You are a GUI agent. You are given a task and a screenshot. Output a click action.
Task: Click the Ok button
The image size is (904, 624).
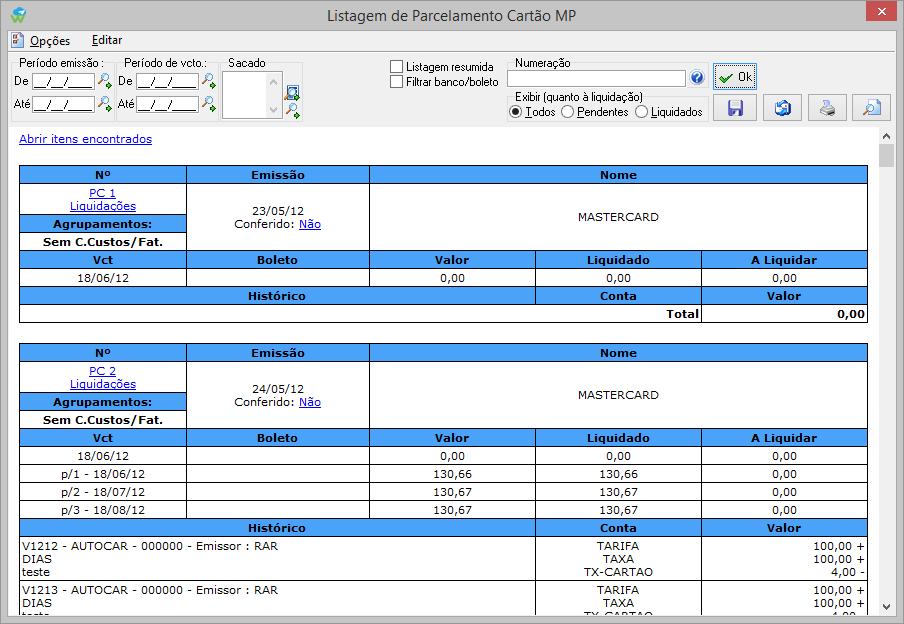pyautogui.click(x=735, y=77)
